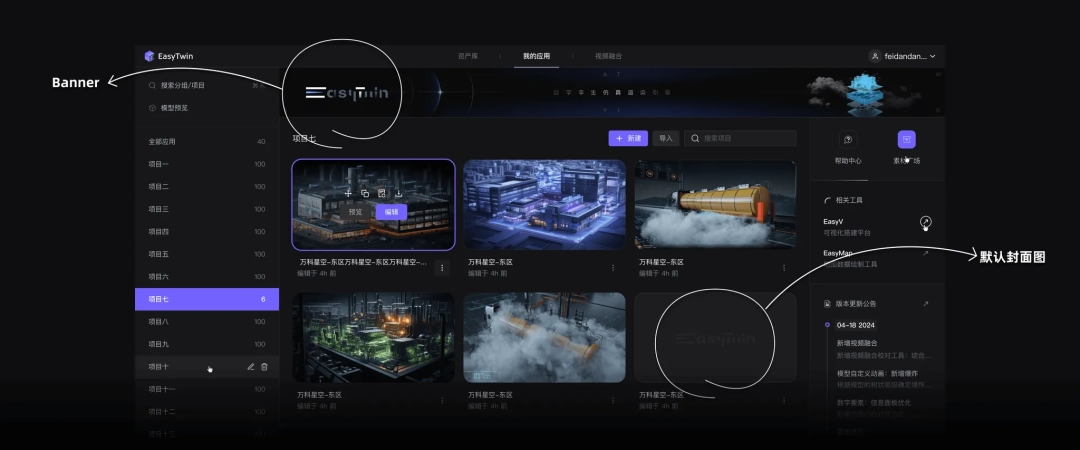Switch to 视频融合 tab
1080x450 pixels.
608,57
